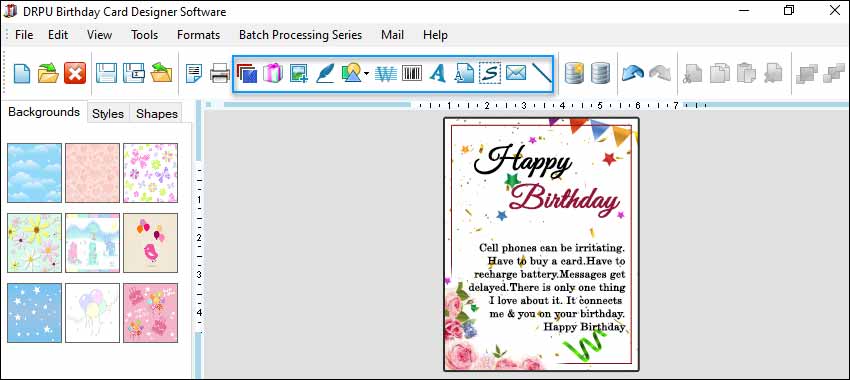Switch to the Styles tab

pos(108,114)
